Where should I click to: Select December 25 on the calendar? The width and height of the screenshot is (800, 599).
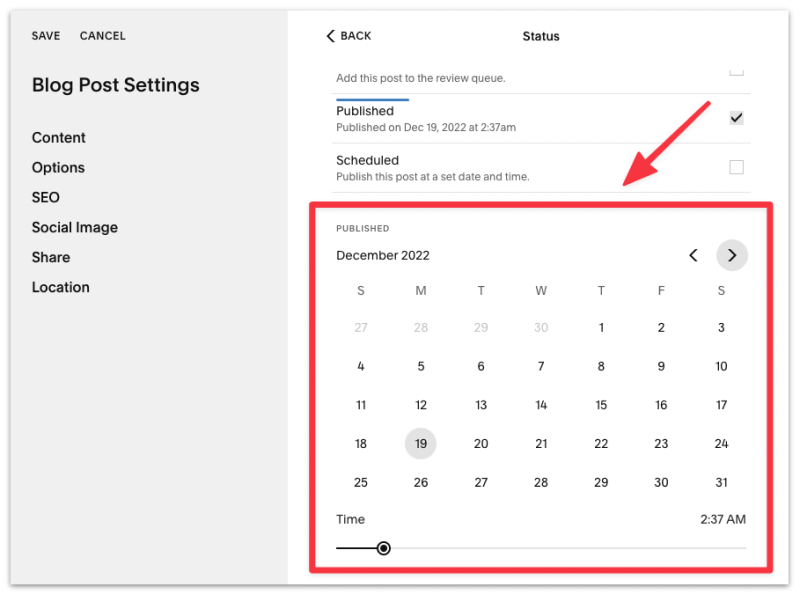(361, 482)
